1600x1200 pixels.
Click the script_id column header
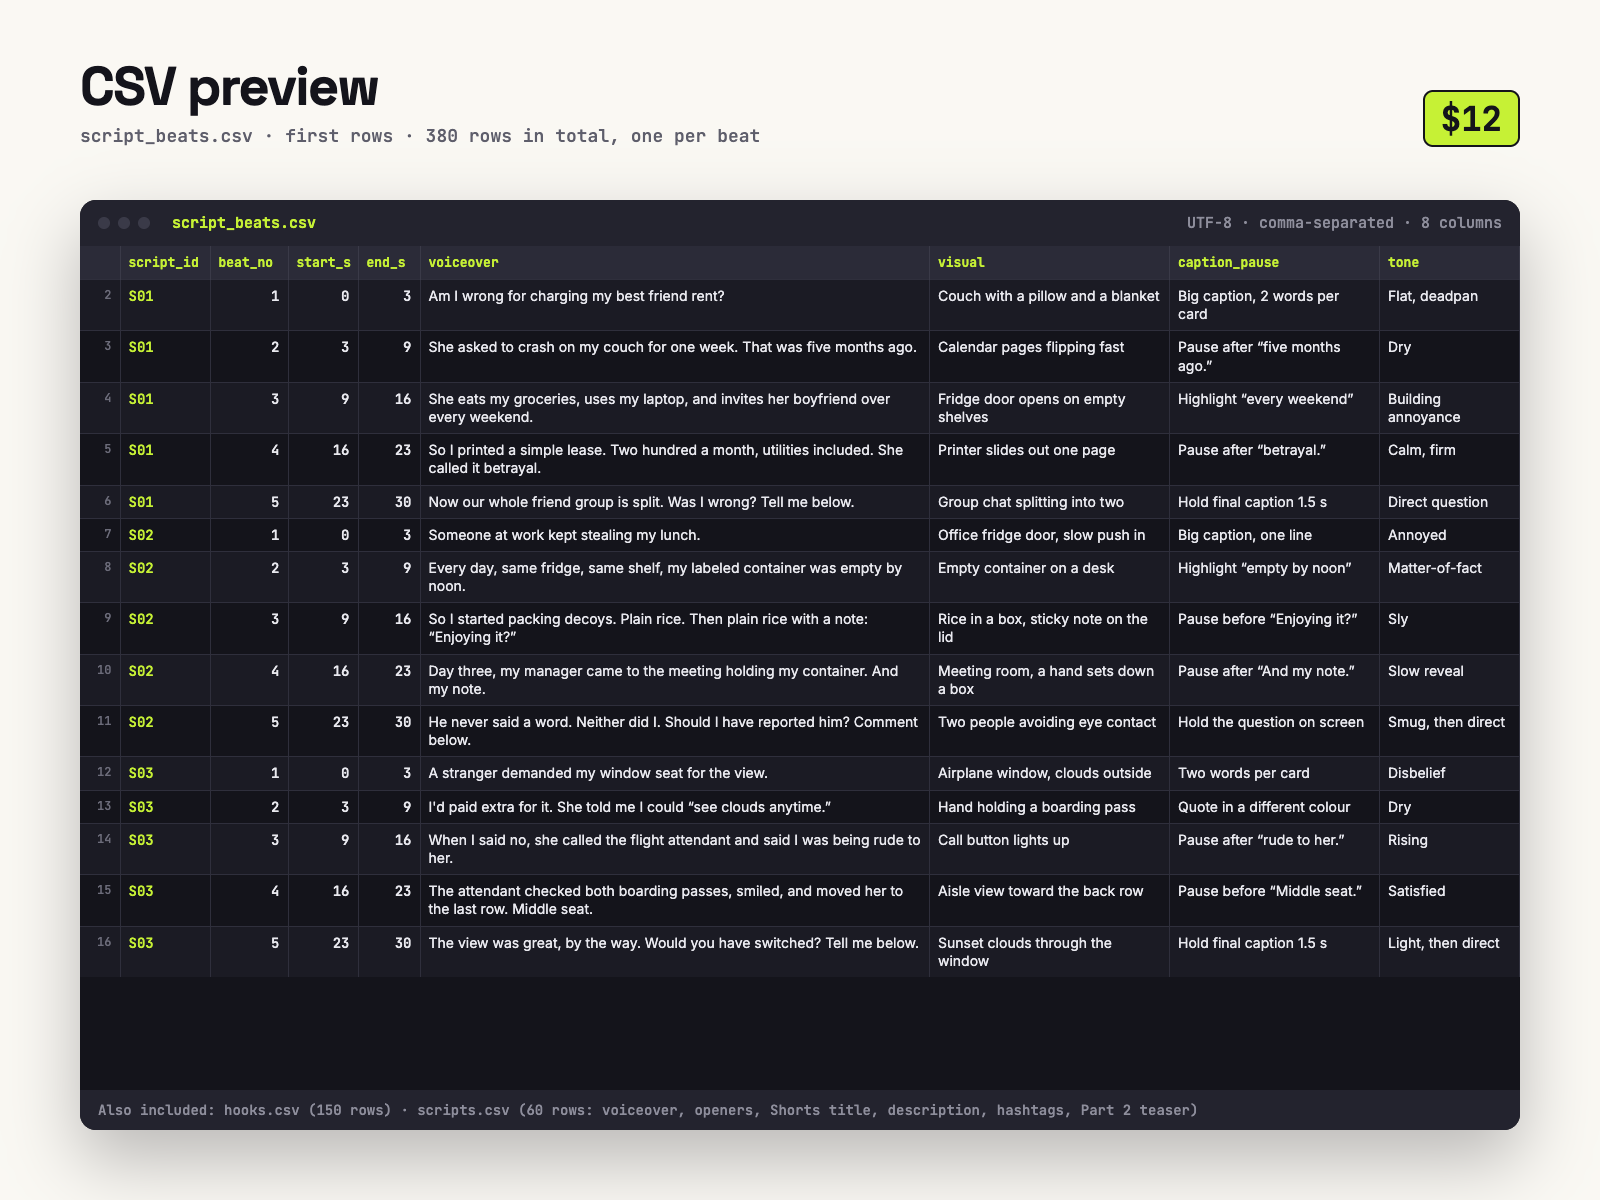(164, 262)
